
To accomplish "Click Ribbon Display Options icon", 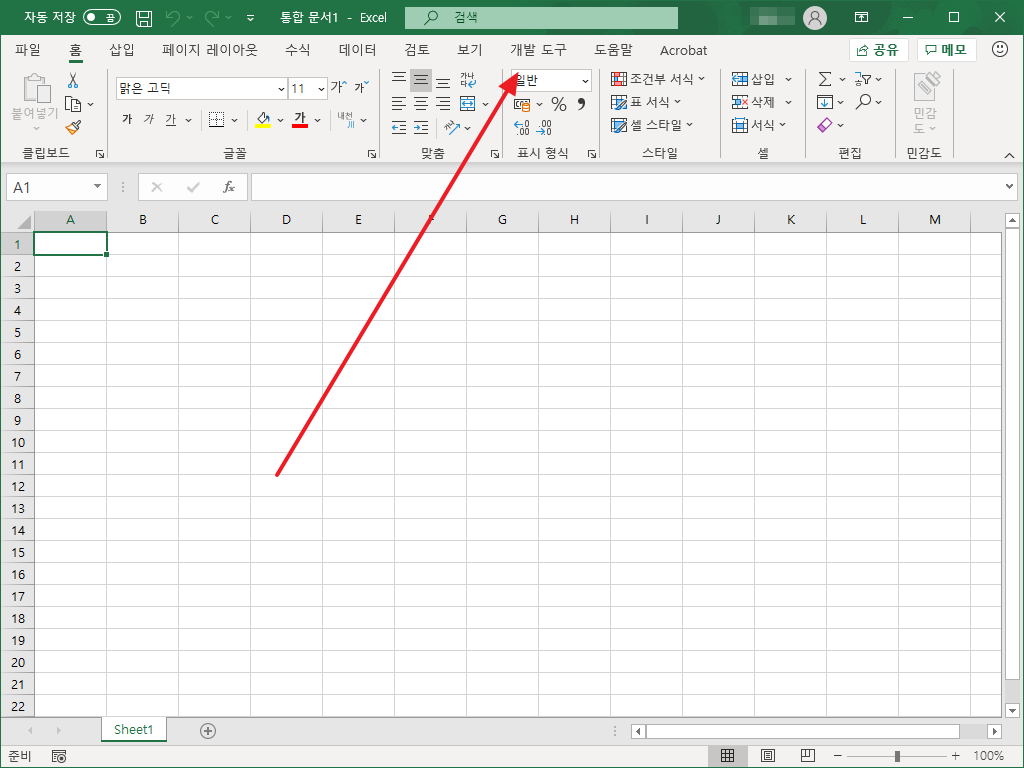I will point(861,18).
